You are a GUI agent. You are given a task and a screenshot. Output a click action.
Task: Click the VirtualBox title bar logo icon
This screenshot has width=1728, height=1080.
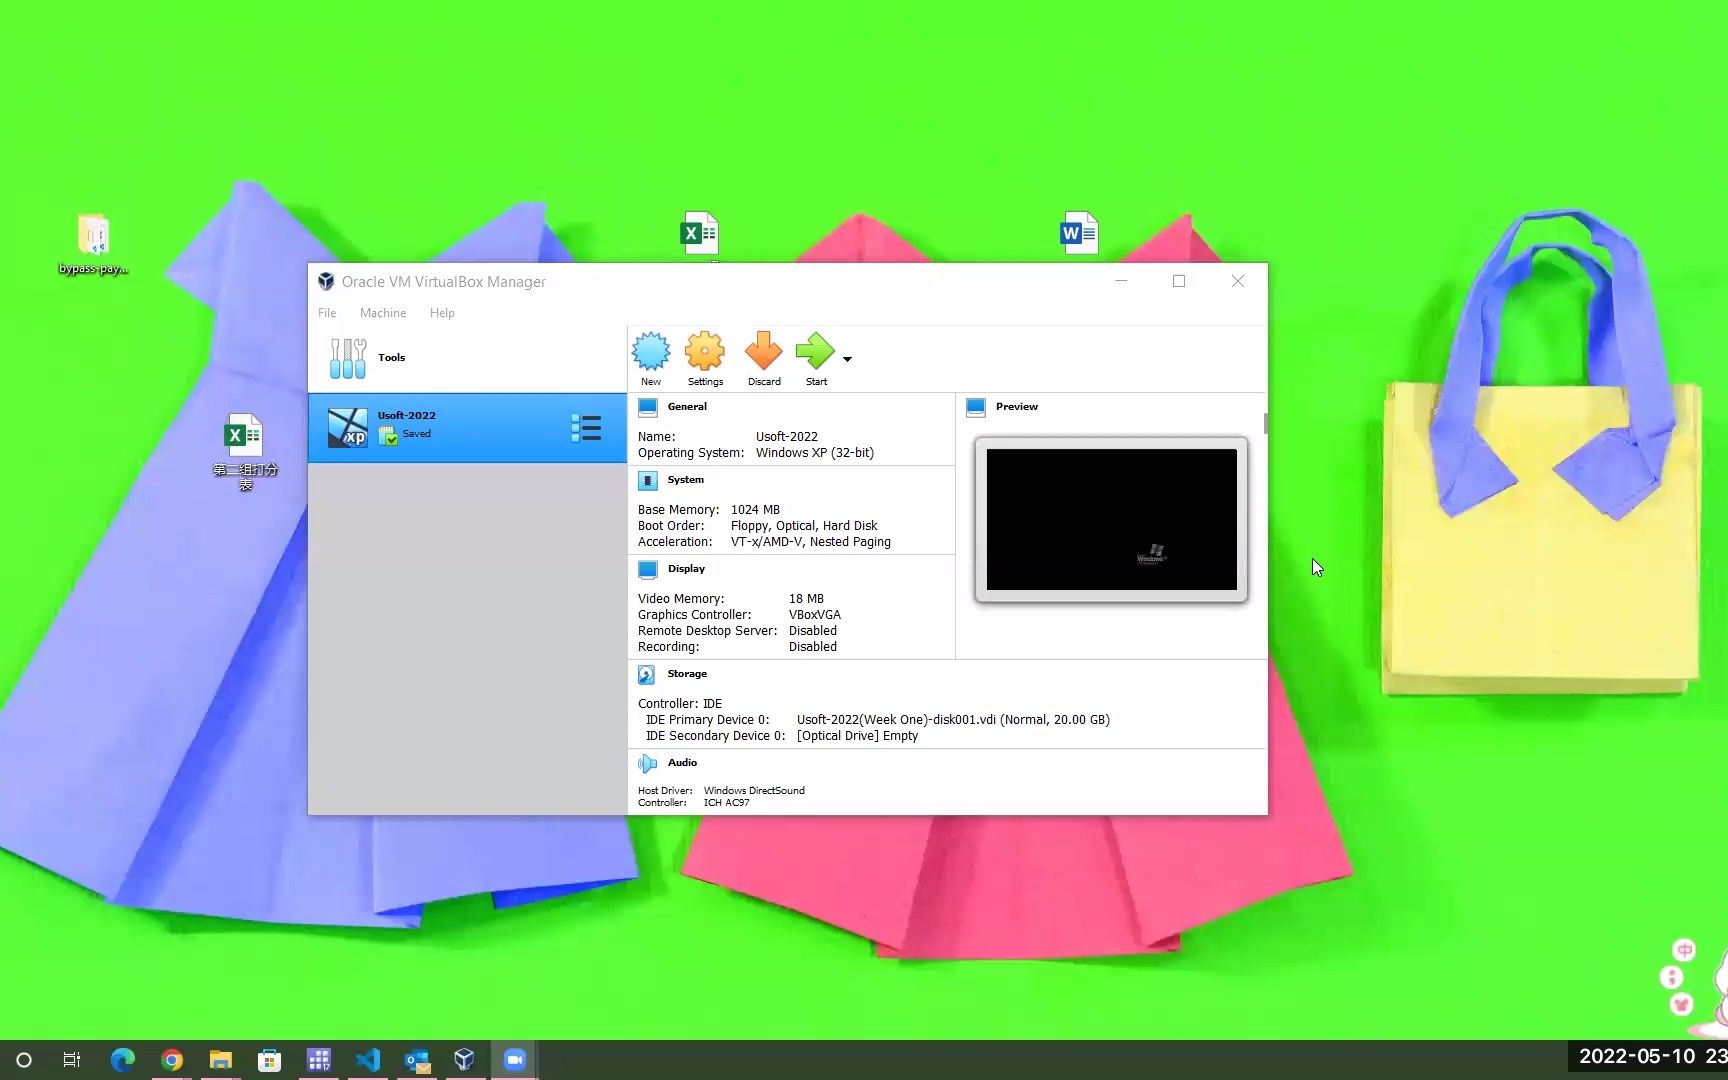[x=326, y=282]
